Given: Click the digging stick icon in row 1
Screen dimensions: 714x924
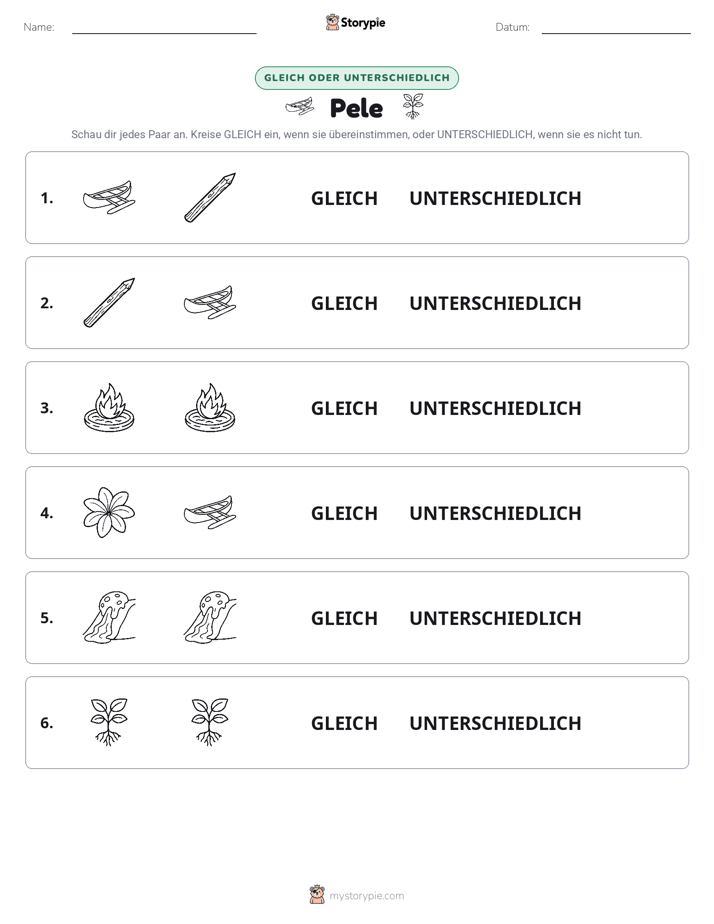Looking at the screenshot, I should pos(210,197).
